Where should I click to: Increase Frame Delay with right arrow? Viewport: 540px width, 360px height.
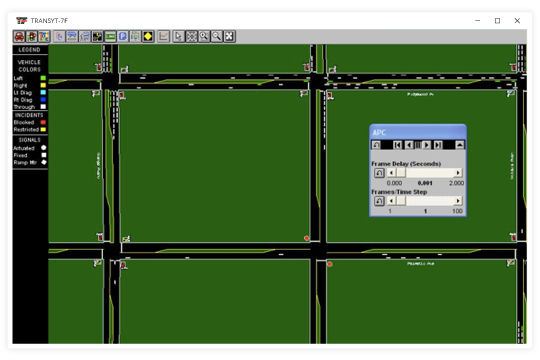pos(458,173)
